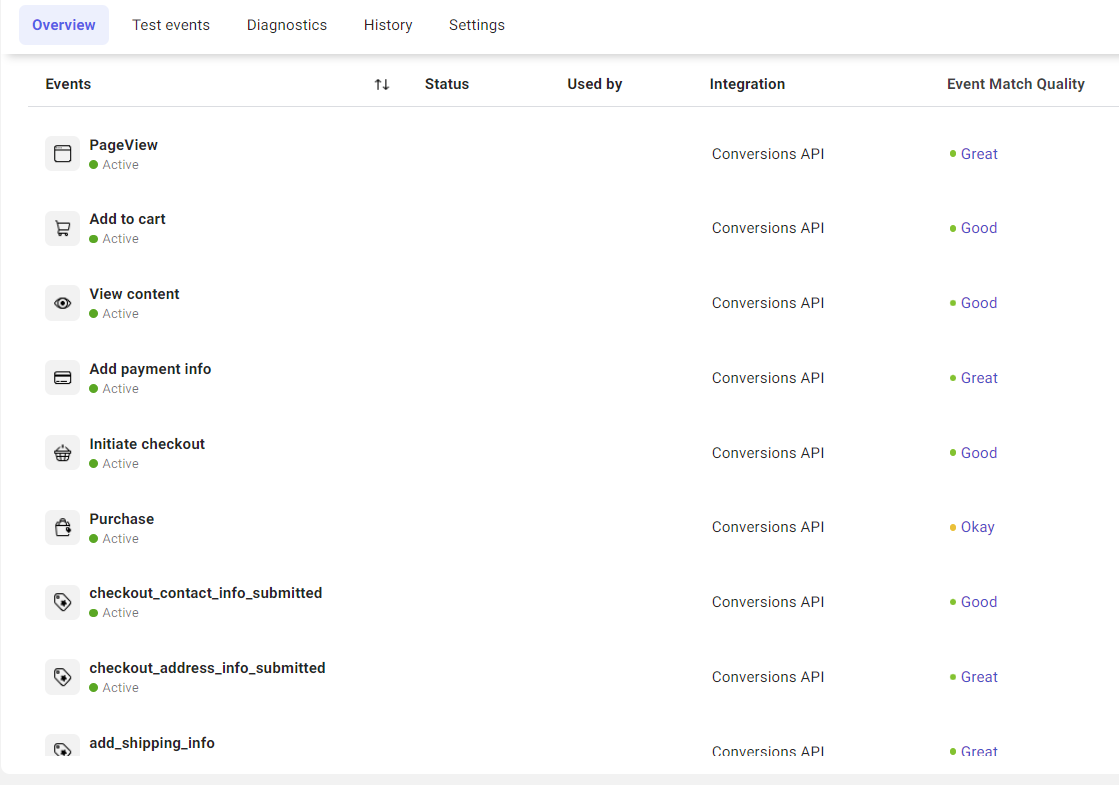
Task: Open Good match quality for Add to cart
Action: click(979, 228)
